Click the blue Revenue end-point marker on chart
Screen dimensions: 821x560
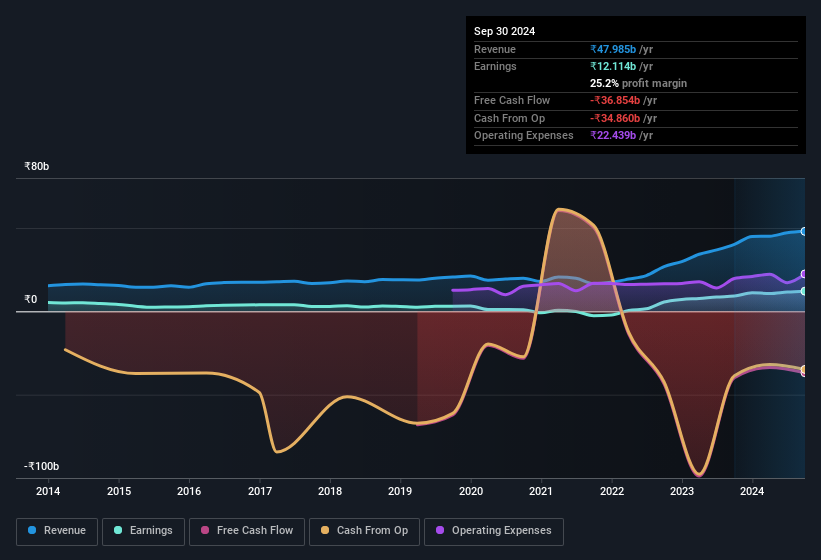pyautogui.click(x=804, y=231)
